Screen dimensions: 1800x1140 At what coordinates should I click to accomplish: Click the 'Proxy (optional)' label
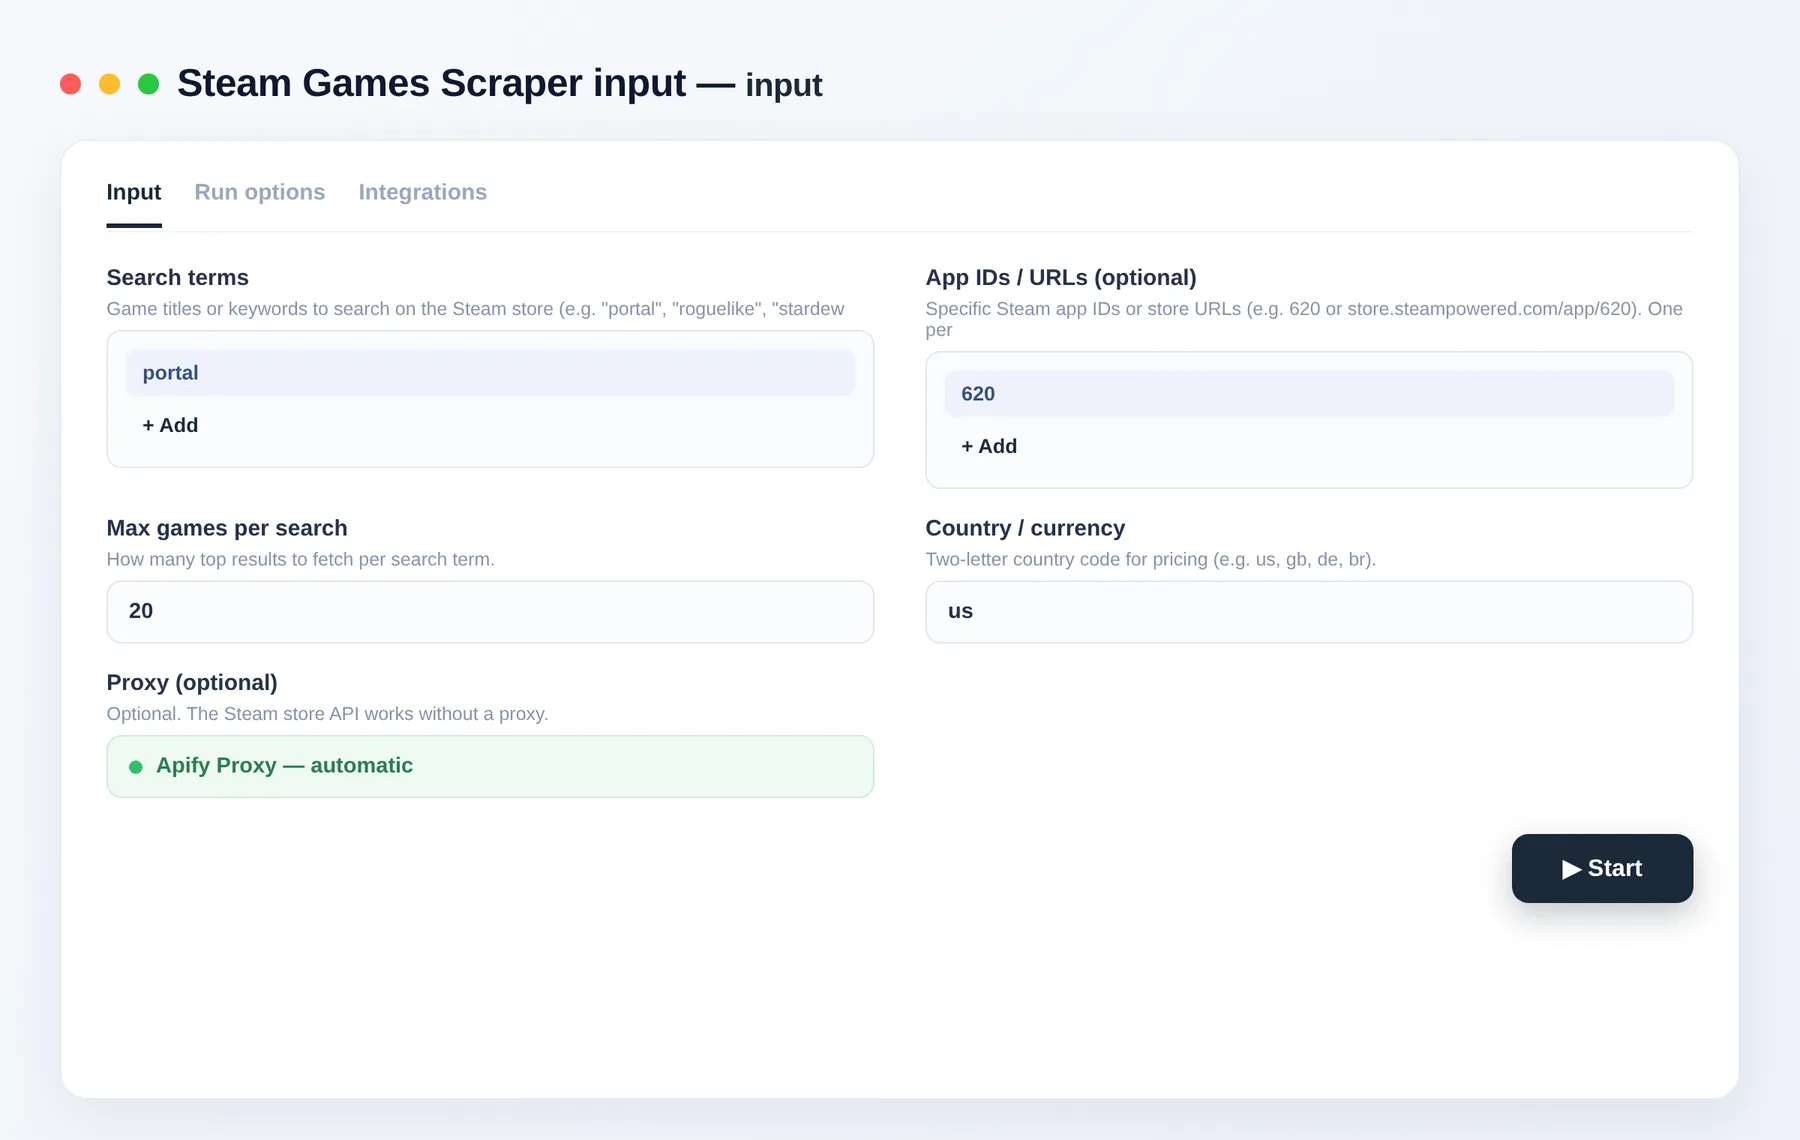pos(192,682)
